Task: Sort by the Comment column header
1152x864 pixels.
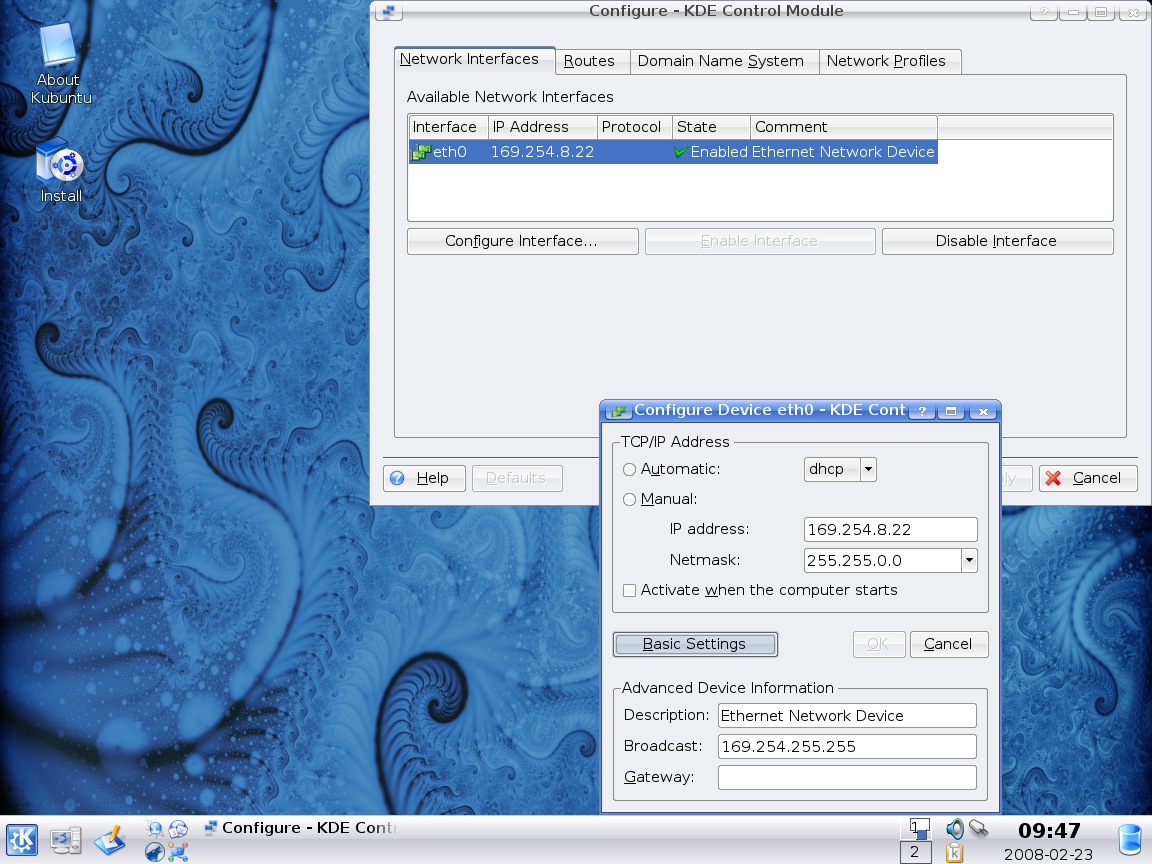Action: click(x=843, y=127)
